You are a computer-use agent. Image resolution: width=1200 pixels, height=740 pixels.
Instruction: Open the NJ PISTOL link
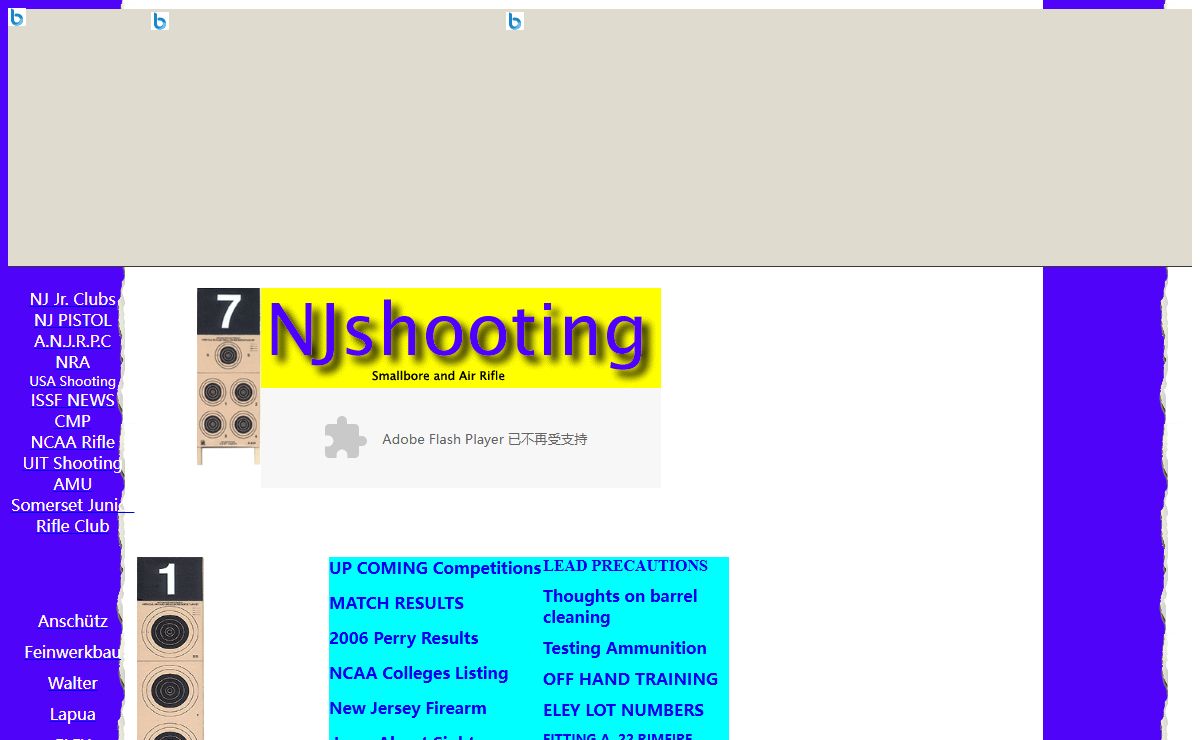(x=72, y=320)
